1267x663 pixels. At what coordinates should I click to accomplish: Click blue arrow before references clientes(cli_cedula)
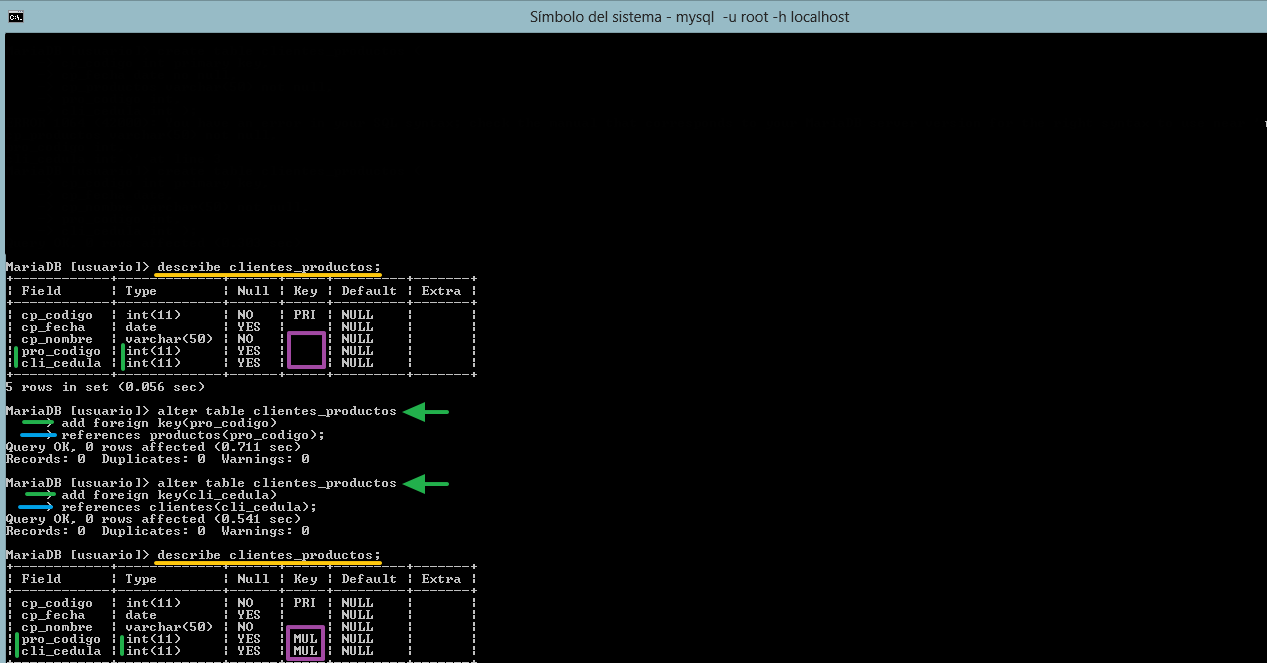(38, 507)
